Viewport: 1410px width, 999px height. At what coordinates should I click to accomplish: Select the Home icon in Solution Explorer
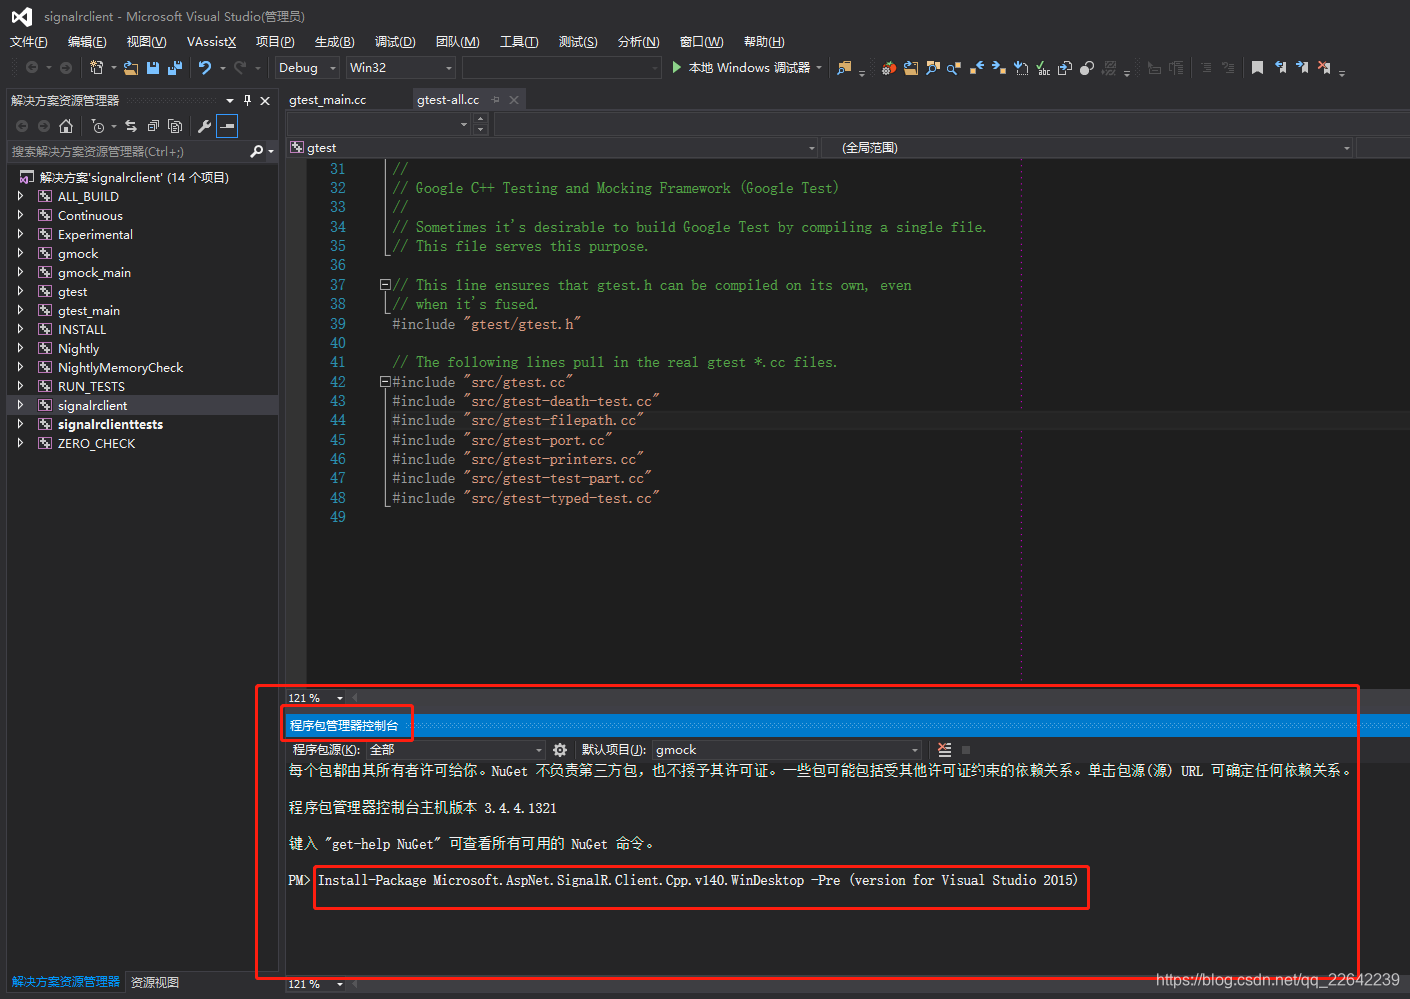click(66, 125)
